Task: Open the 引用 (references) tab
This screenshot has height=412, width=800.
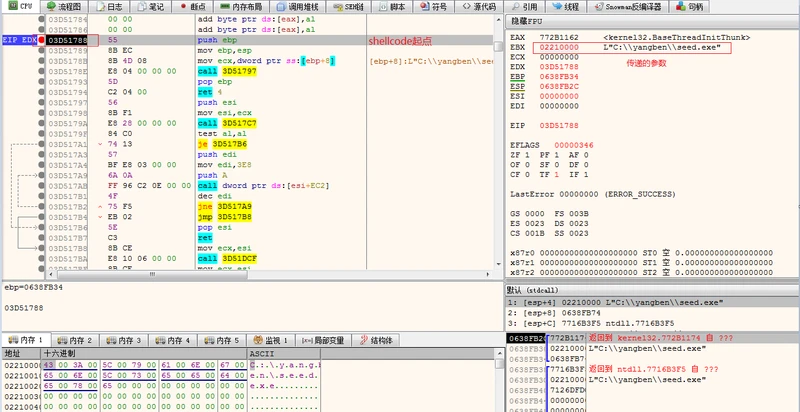Action: click(525, 7)
